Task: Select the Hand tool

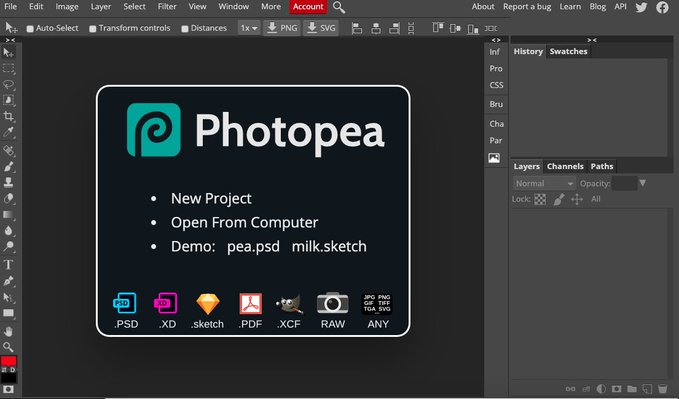Action: pos(8,331)
